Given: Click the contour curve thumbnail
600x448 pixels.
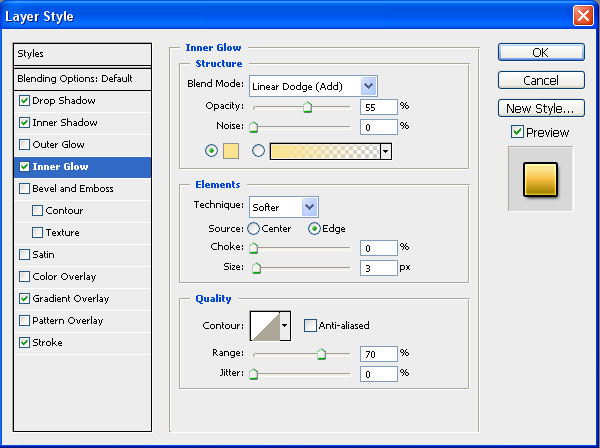Looking at the screenshot, I should pos(265,326).
